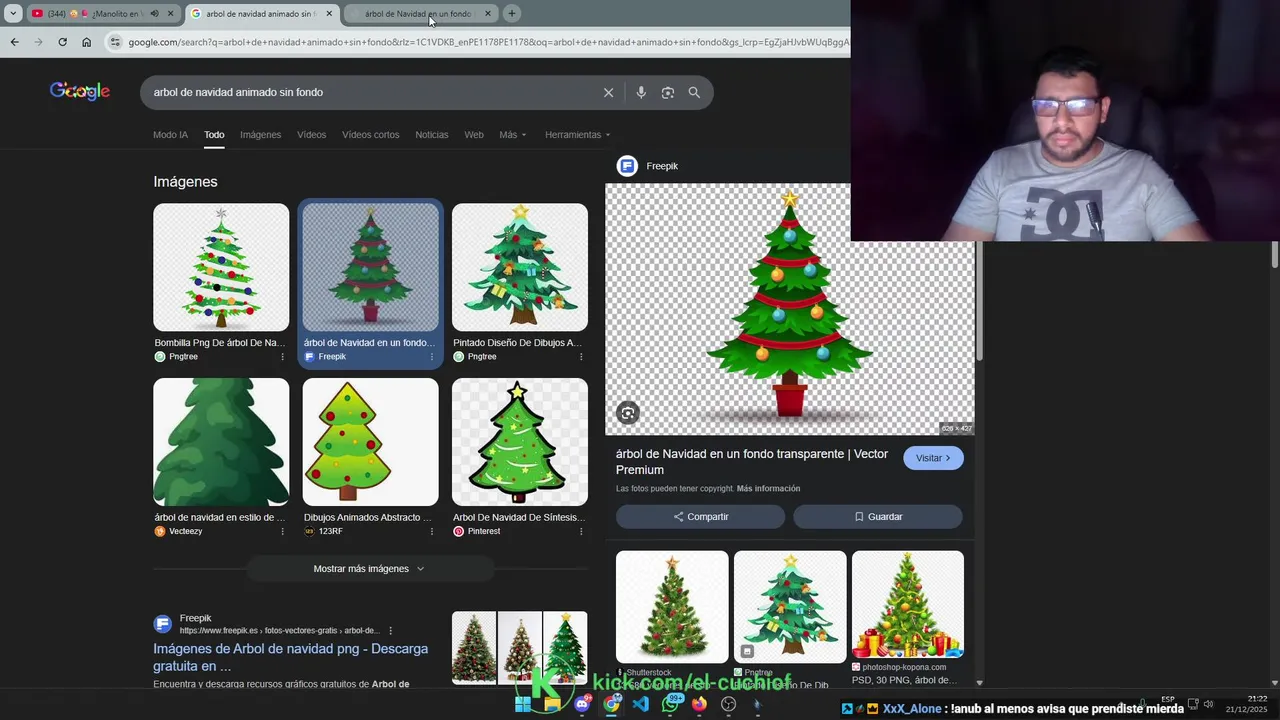1280x720 pixels.
Task: Open the taskbar volume control
Action: pos(1209,704)
